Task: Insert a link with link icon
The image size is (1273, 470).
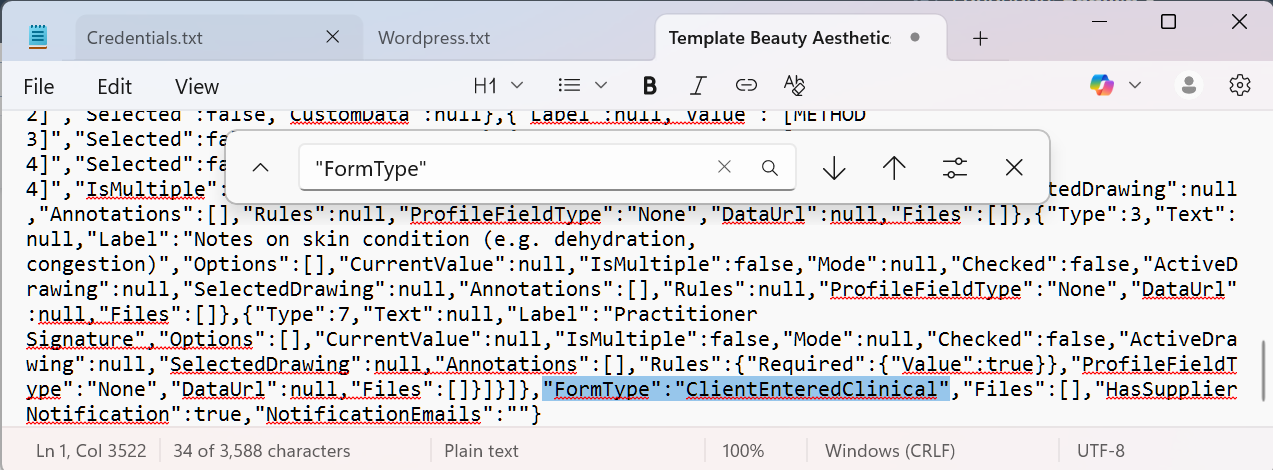Action: pyautogui.click(x=746, y=85)
